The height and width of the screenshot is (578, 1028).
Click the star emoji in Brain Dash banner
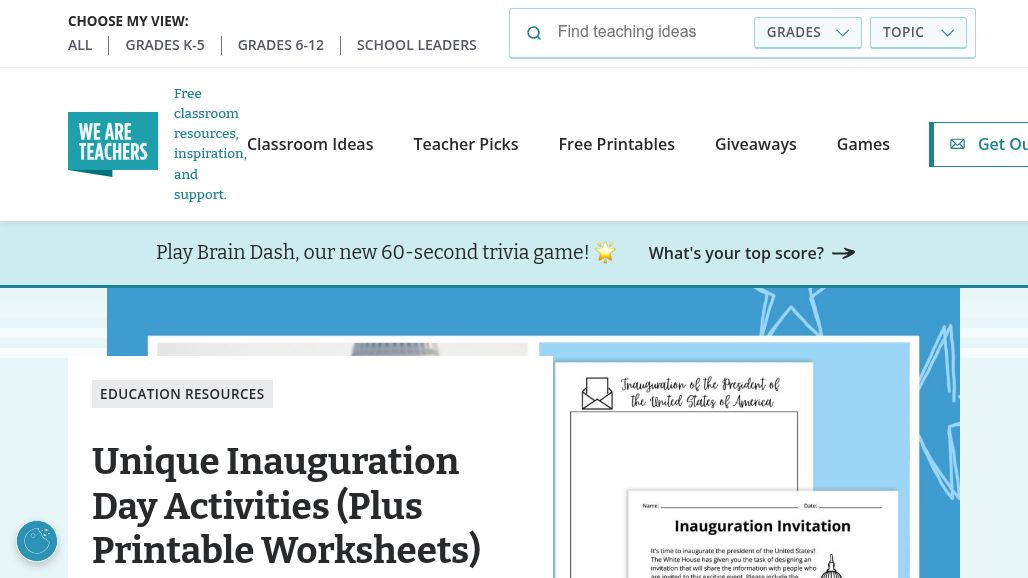(x=605, y=252)
